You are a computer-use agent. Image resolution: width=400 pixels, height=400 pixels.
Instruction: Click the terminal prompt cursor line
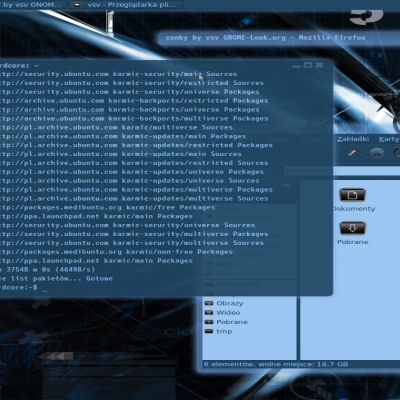click(23, 287)
